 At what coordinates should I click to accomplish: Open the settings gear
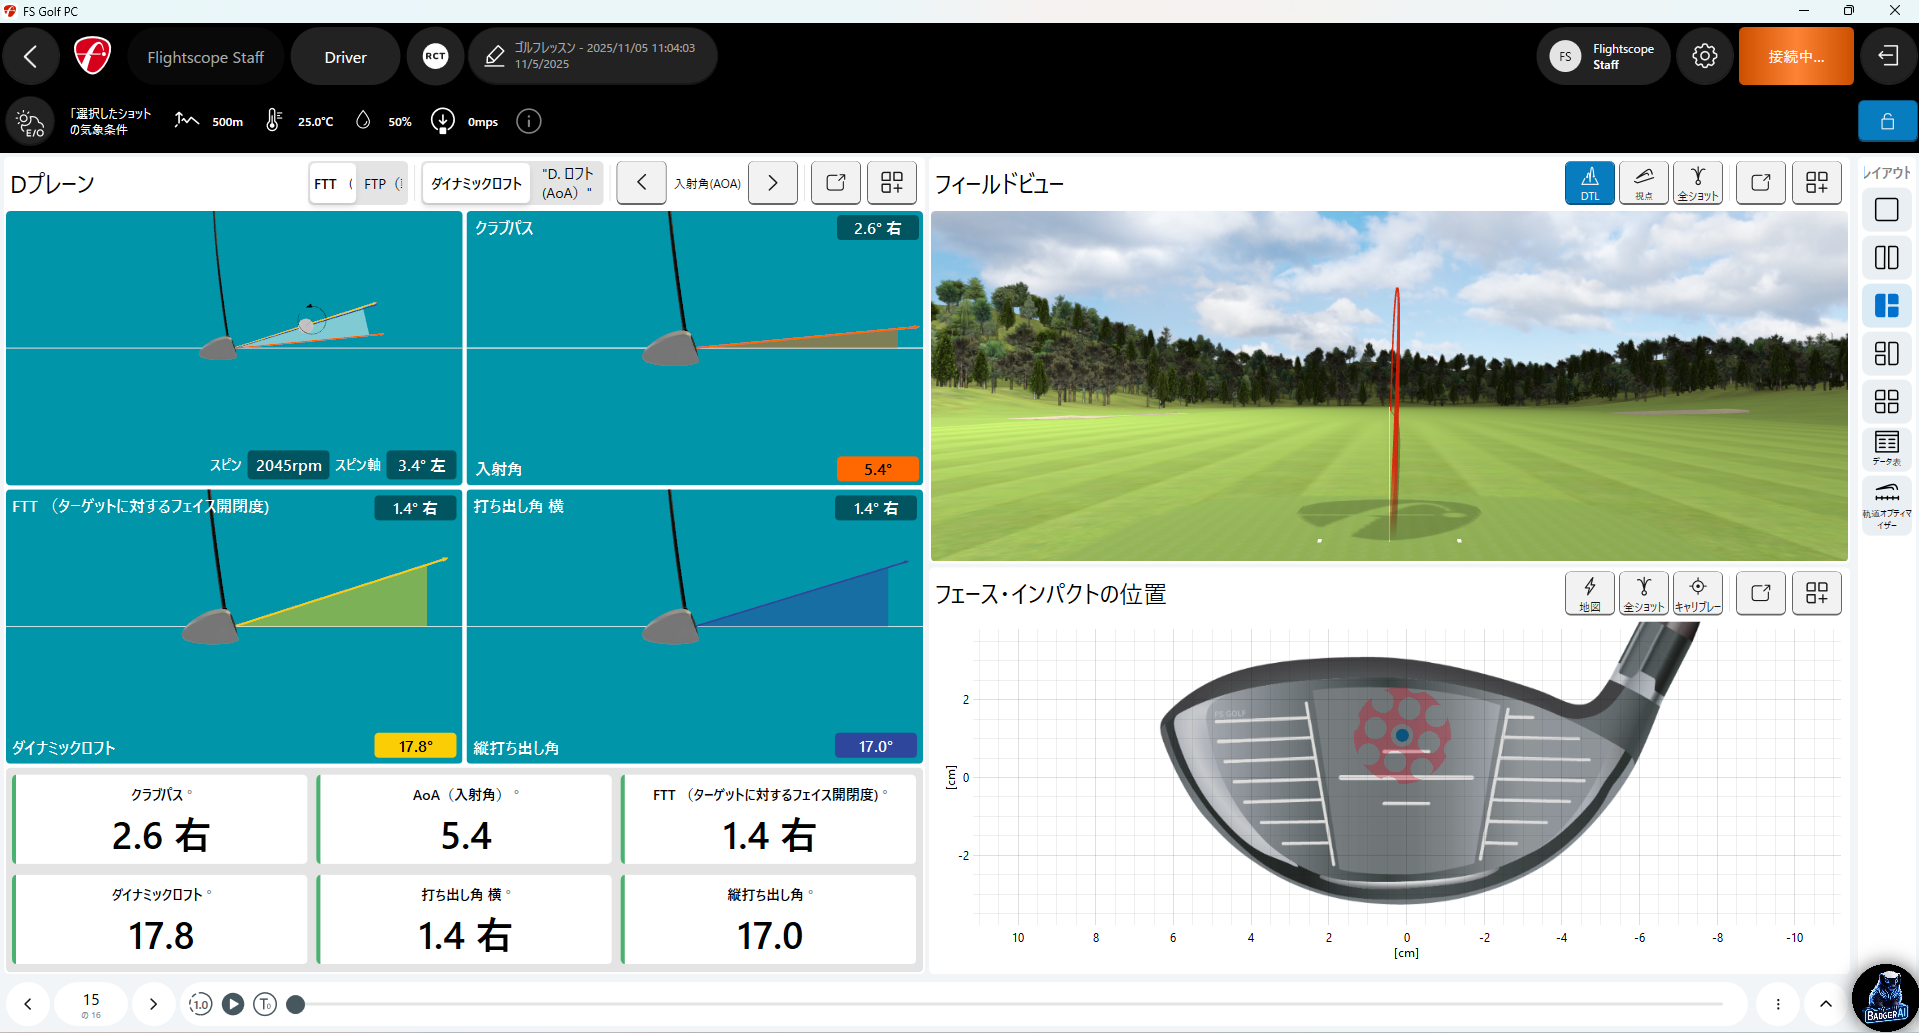pyautogui.click(x=1705, y=57)
